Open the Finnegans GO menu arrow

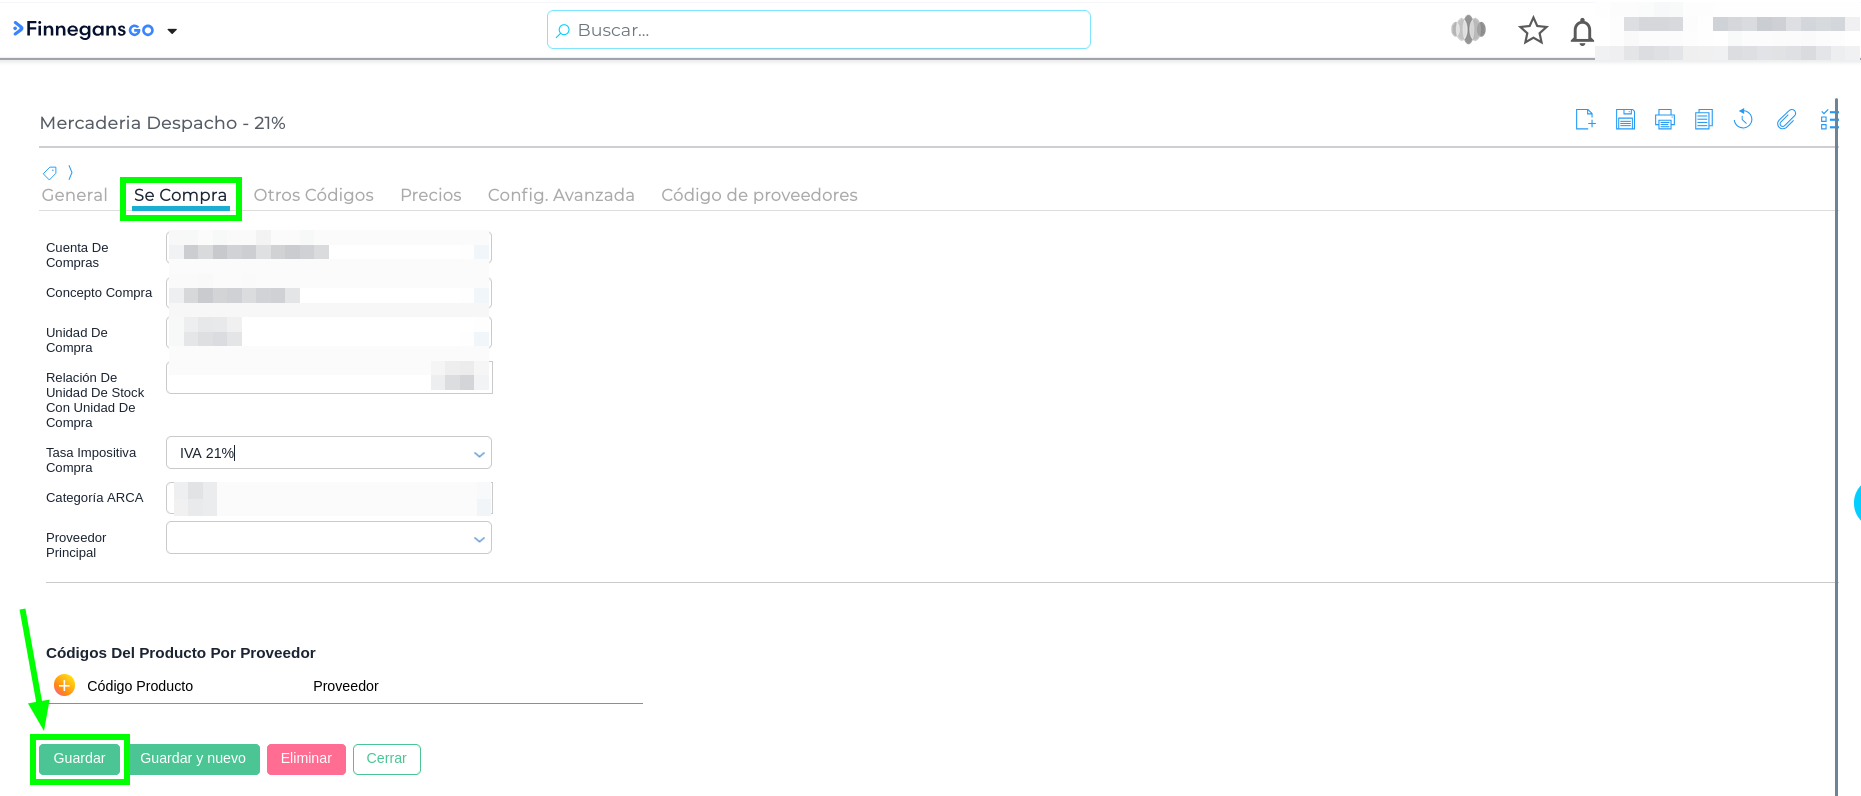pos(172,31)
